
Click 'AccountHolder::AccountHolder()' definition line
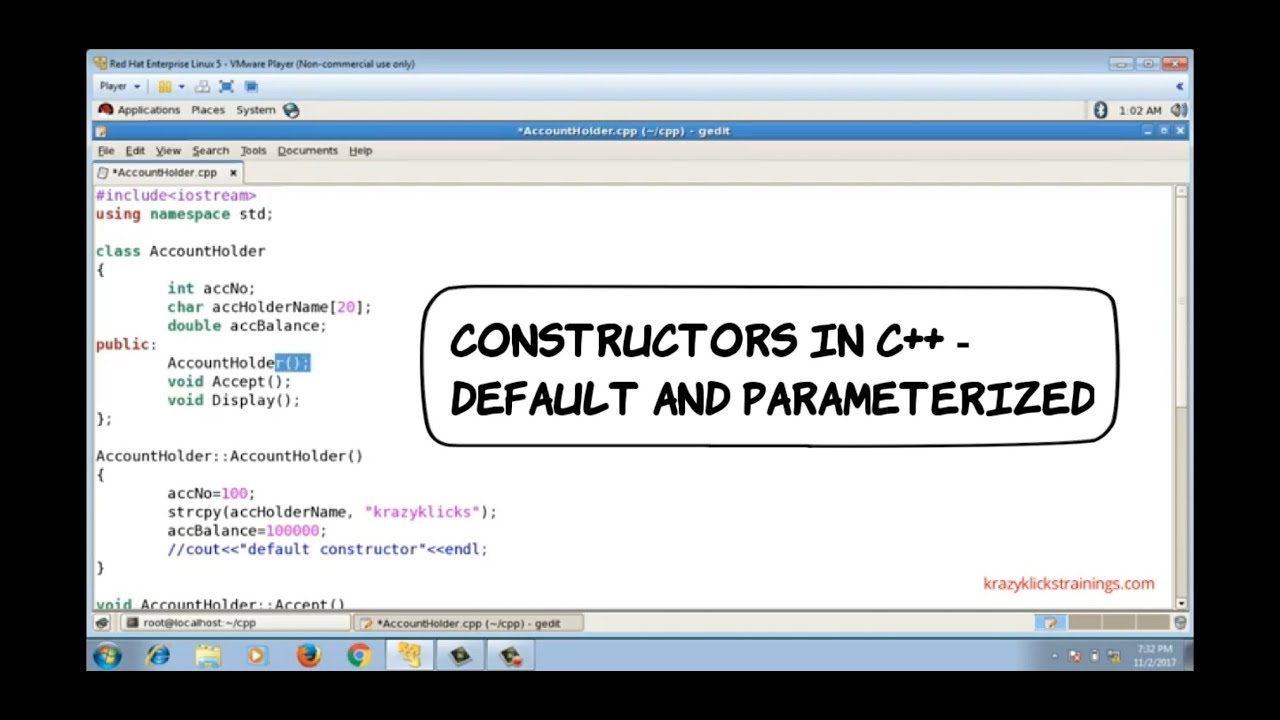click(x=229, y=457)
